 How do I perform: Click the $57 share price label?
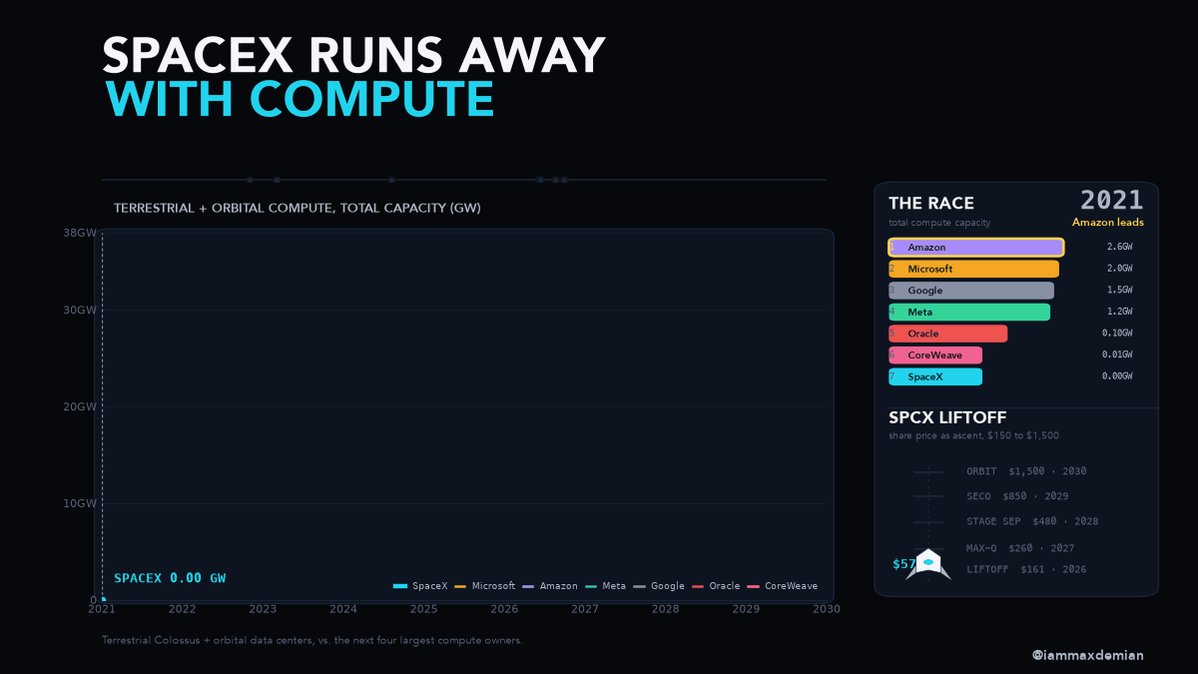[x=904, y=564]
